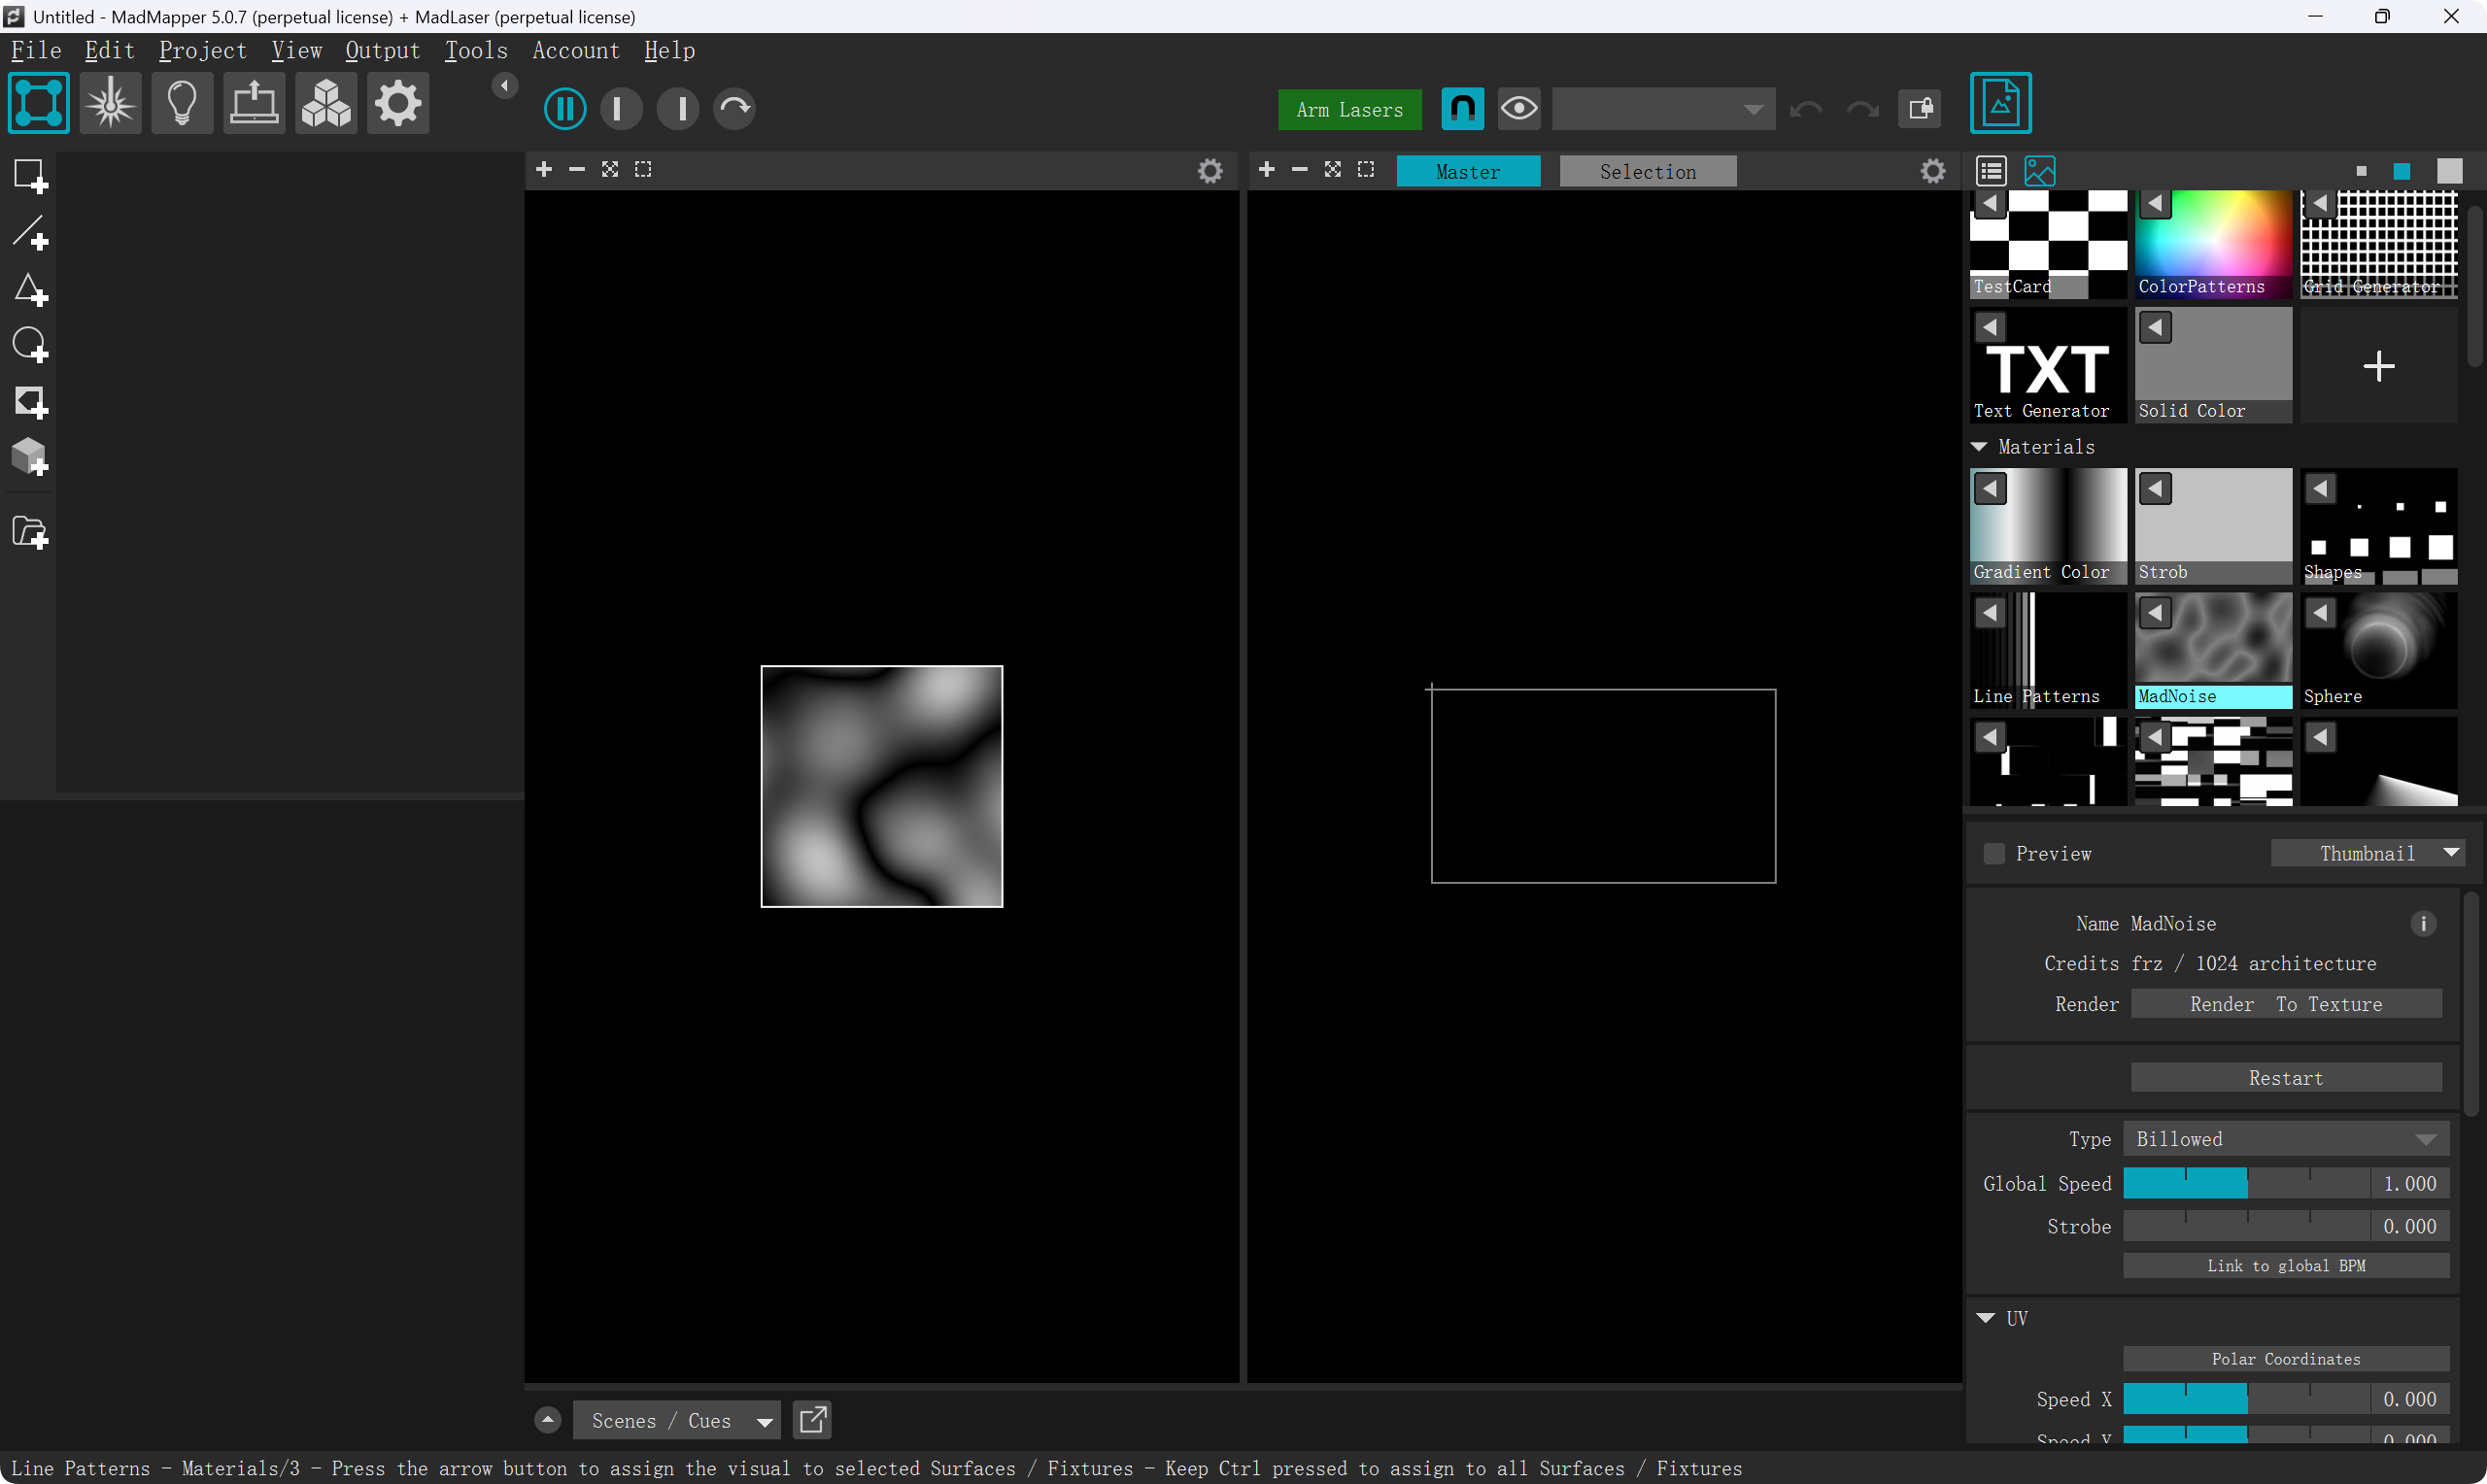Open the Thumbnail dropdown
The image size is (2487, 1484).
[2367, 853]
